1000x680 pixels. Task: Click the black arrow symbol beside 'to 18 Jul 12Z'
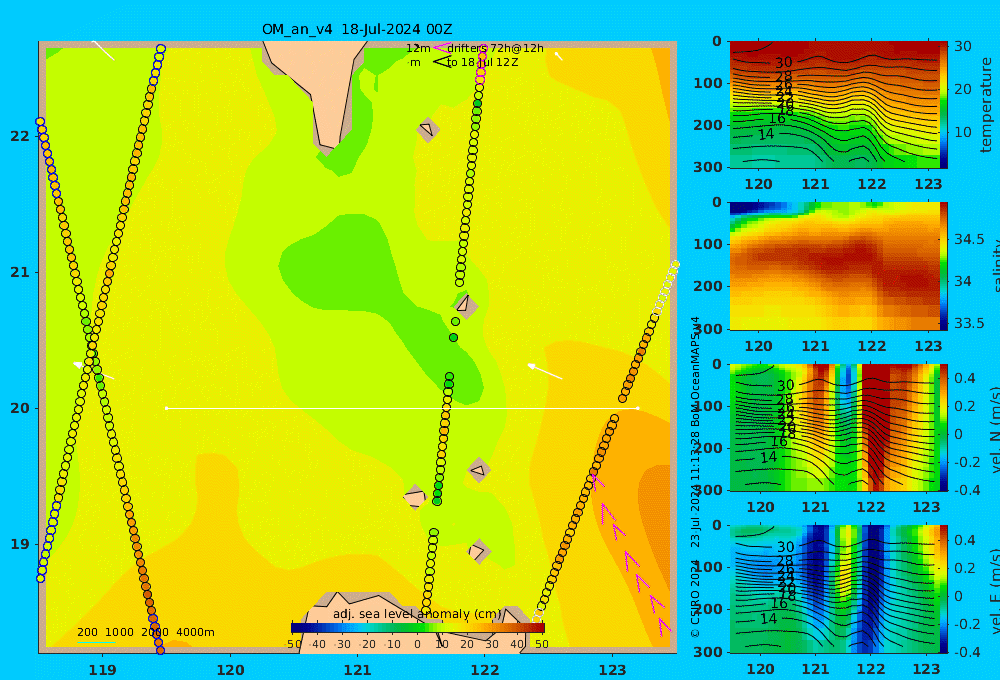click(441, 62)
